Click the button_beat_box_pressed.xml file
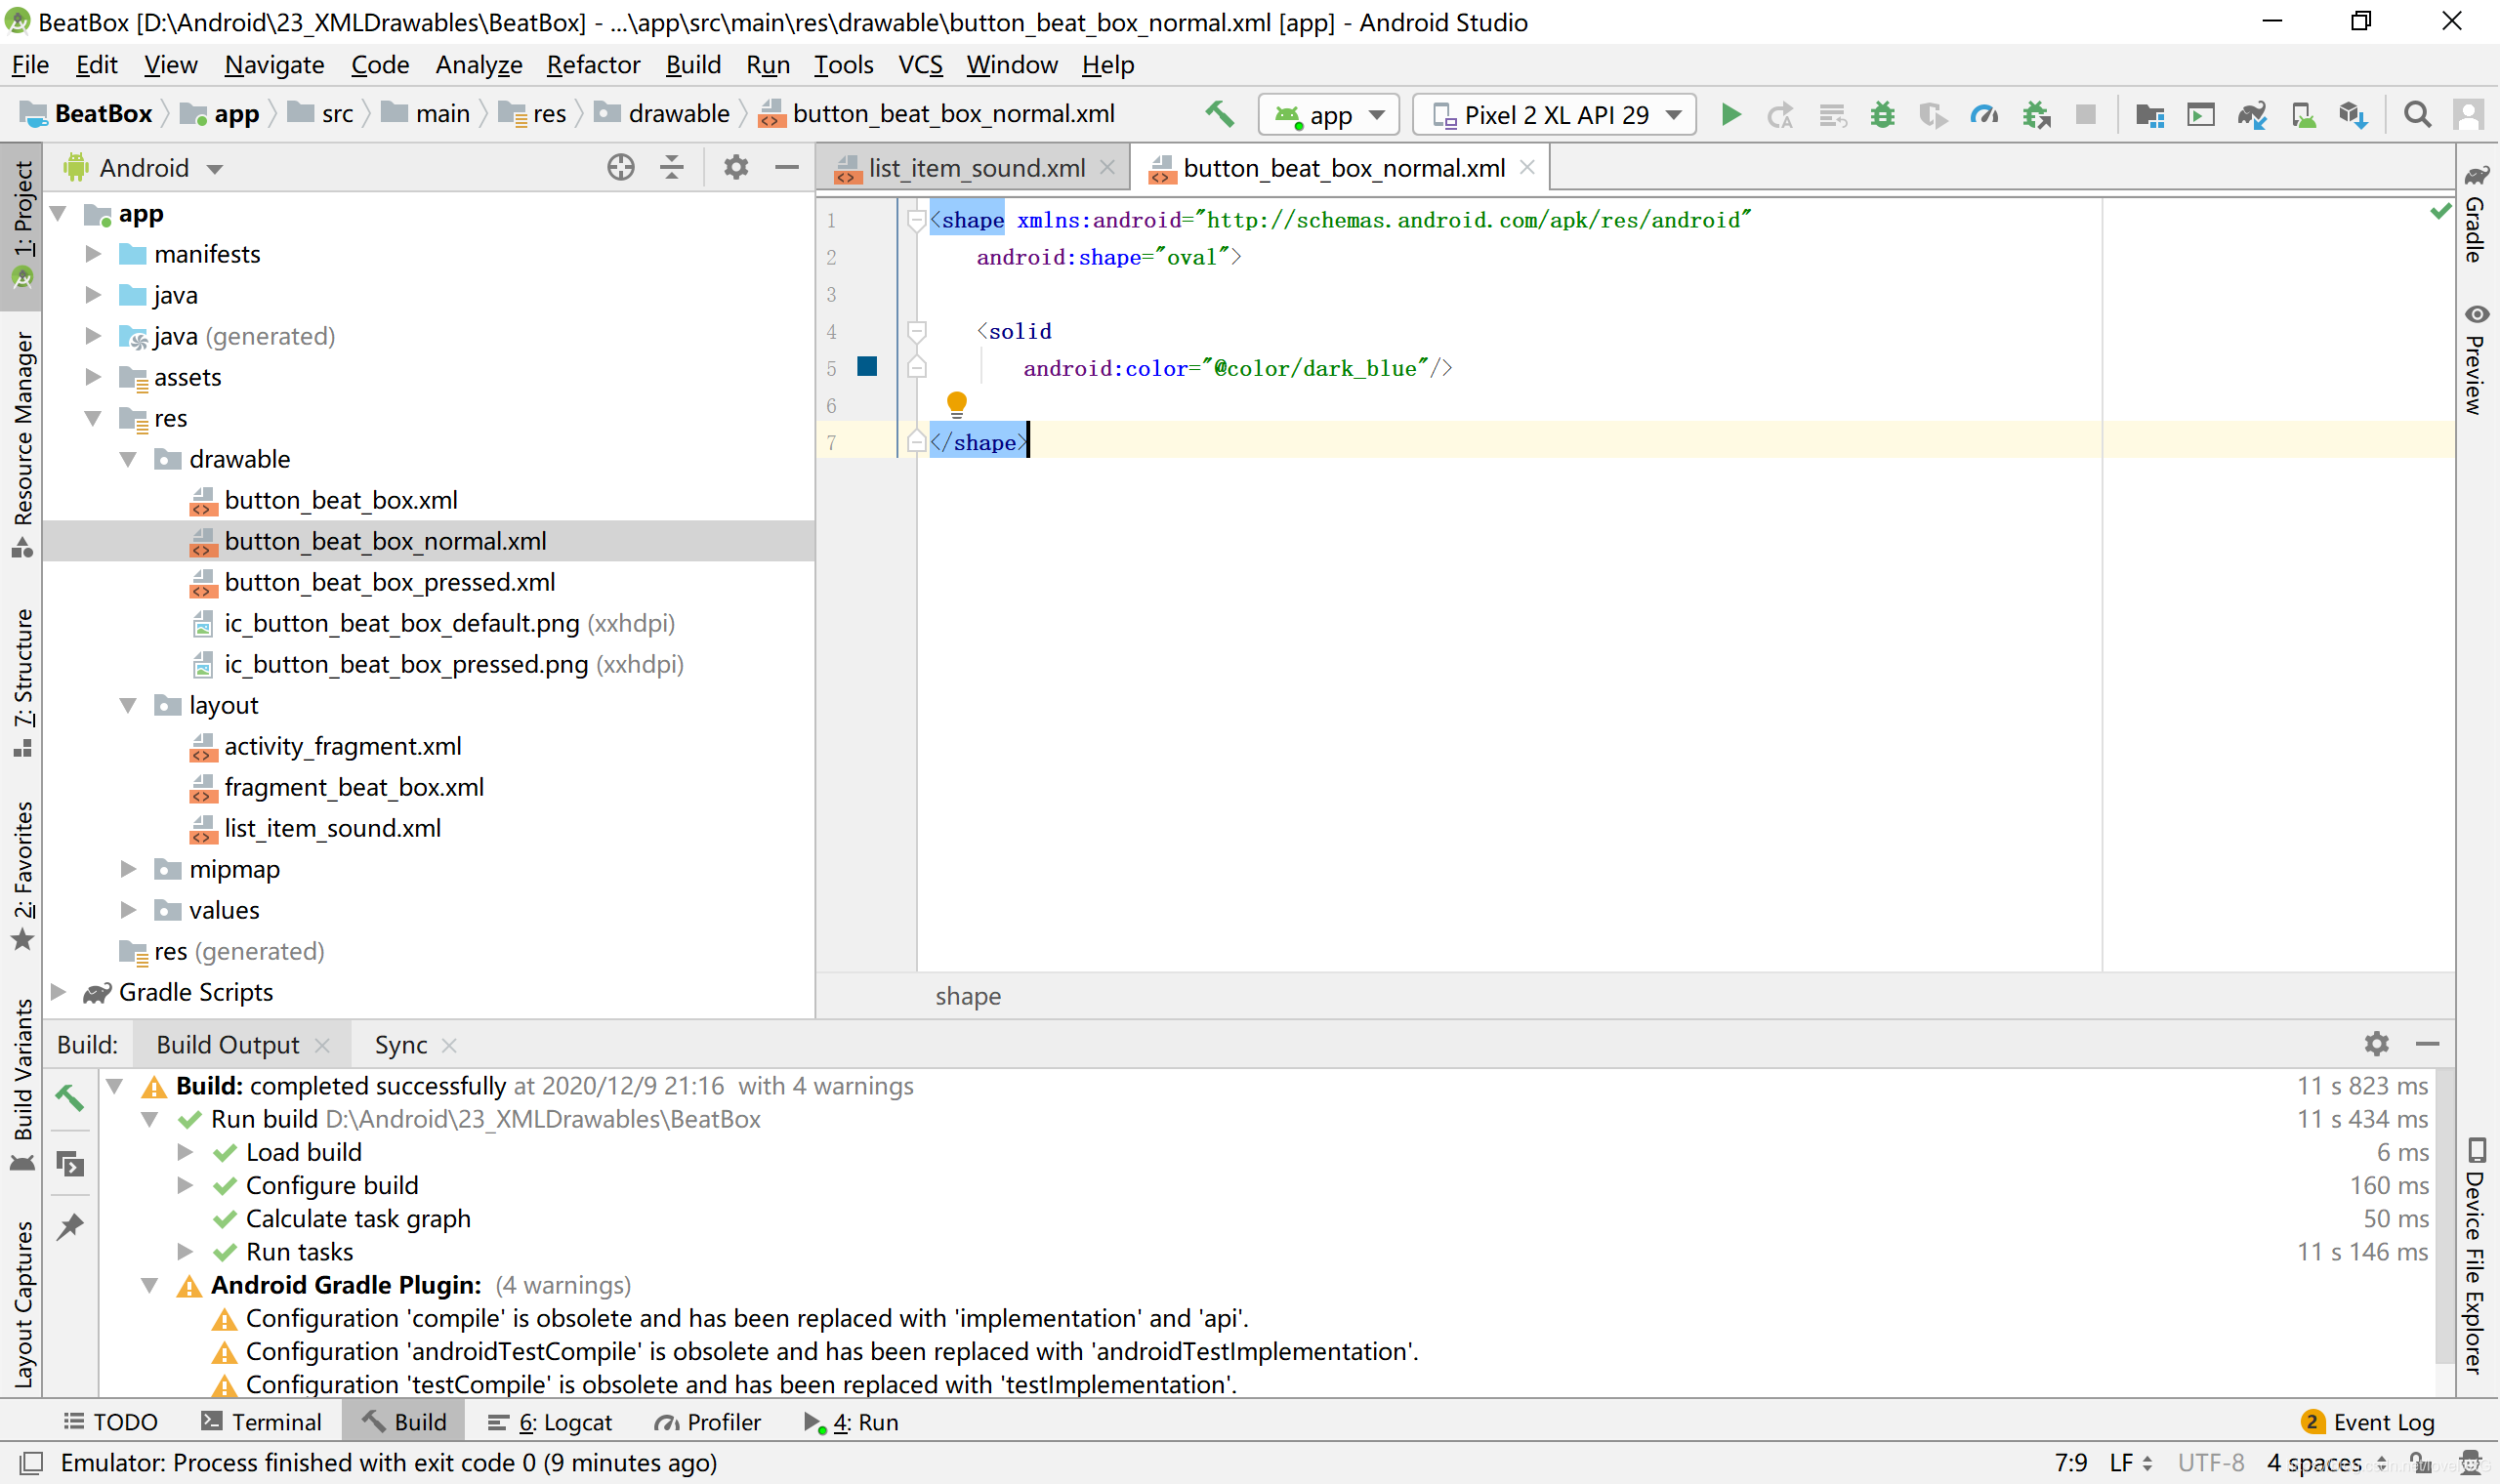Viewport: 2500px width, 1484px height. (x=391, y=581)
